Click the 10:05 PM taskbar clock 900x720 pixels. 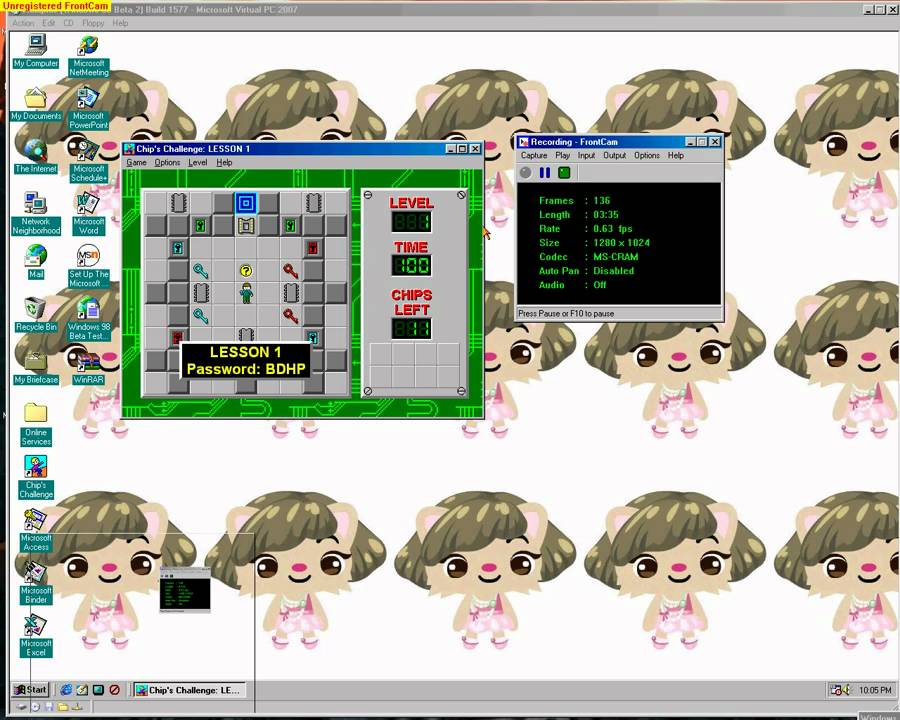coord(875,690)
